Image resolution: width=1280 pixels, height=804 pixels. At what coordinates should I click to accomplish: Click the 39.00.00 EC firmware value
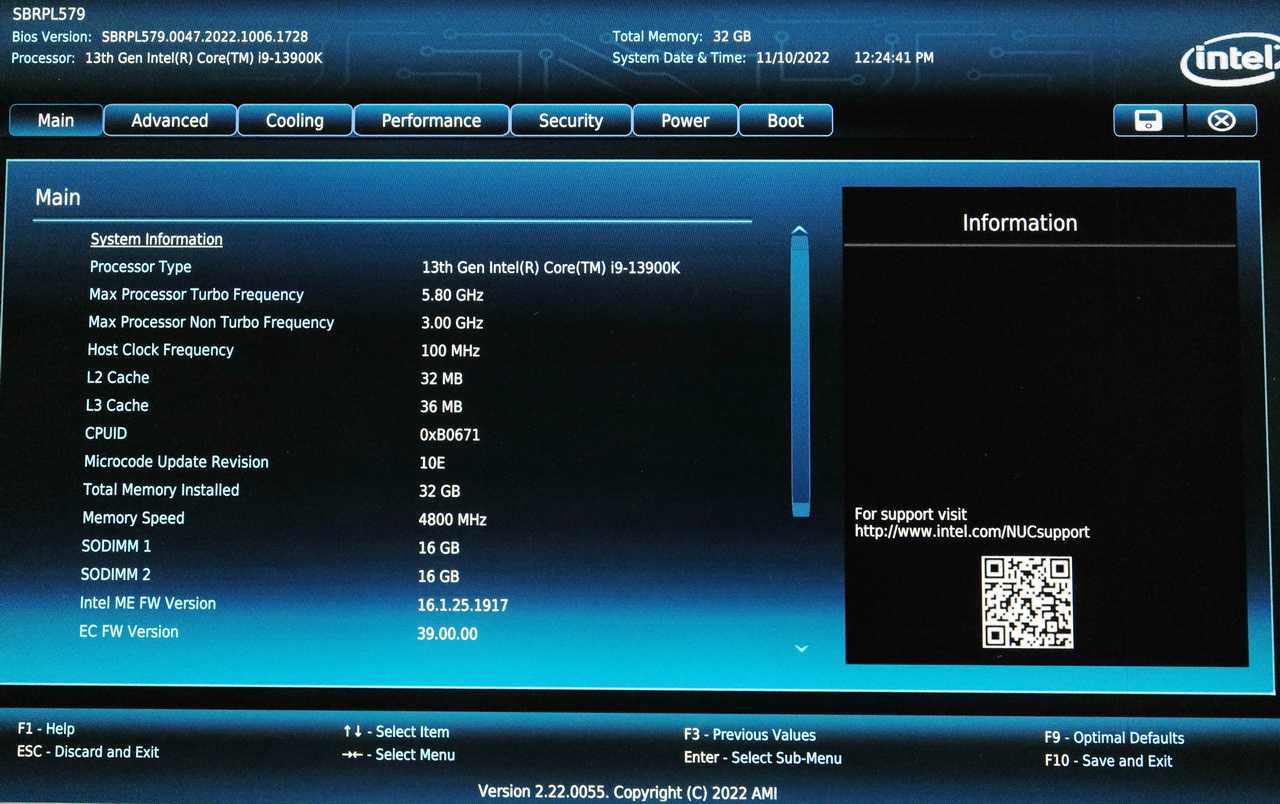[x=447, y=634]
